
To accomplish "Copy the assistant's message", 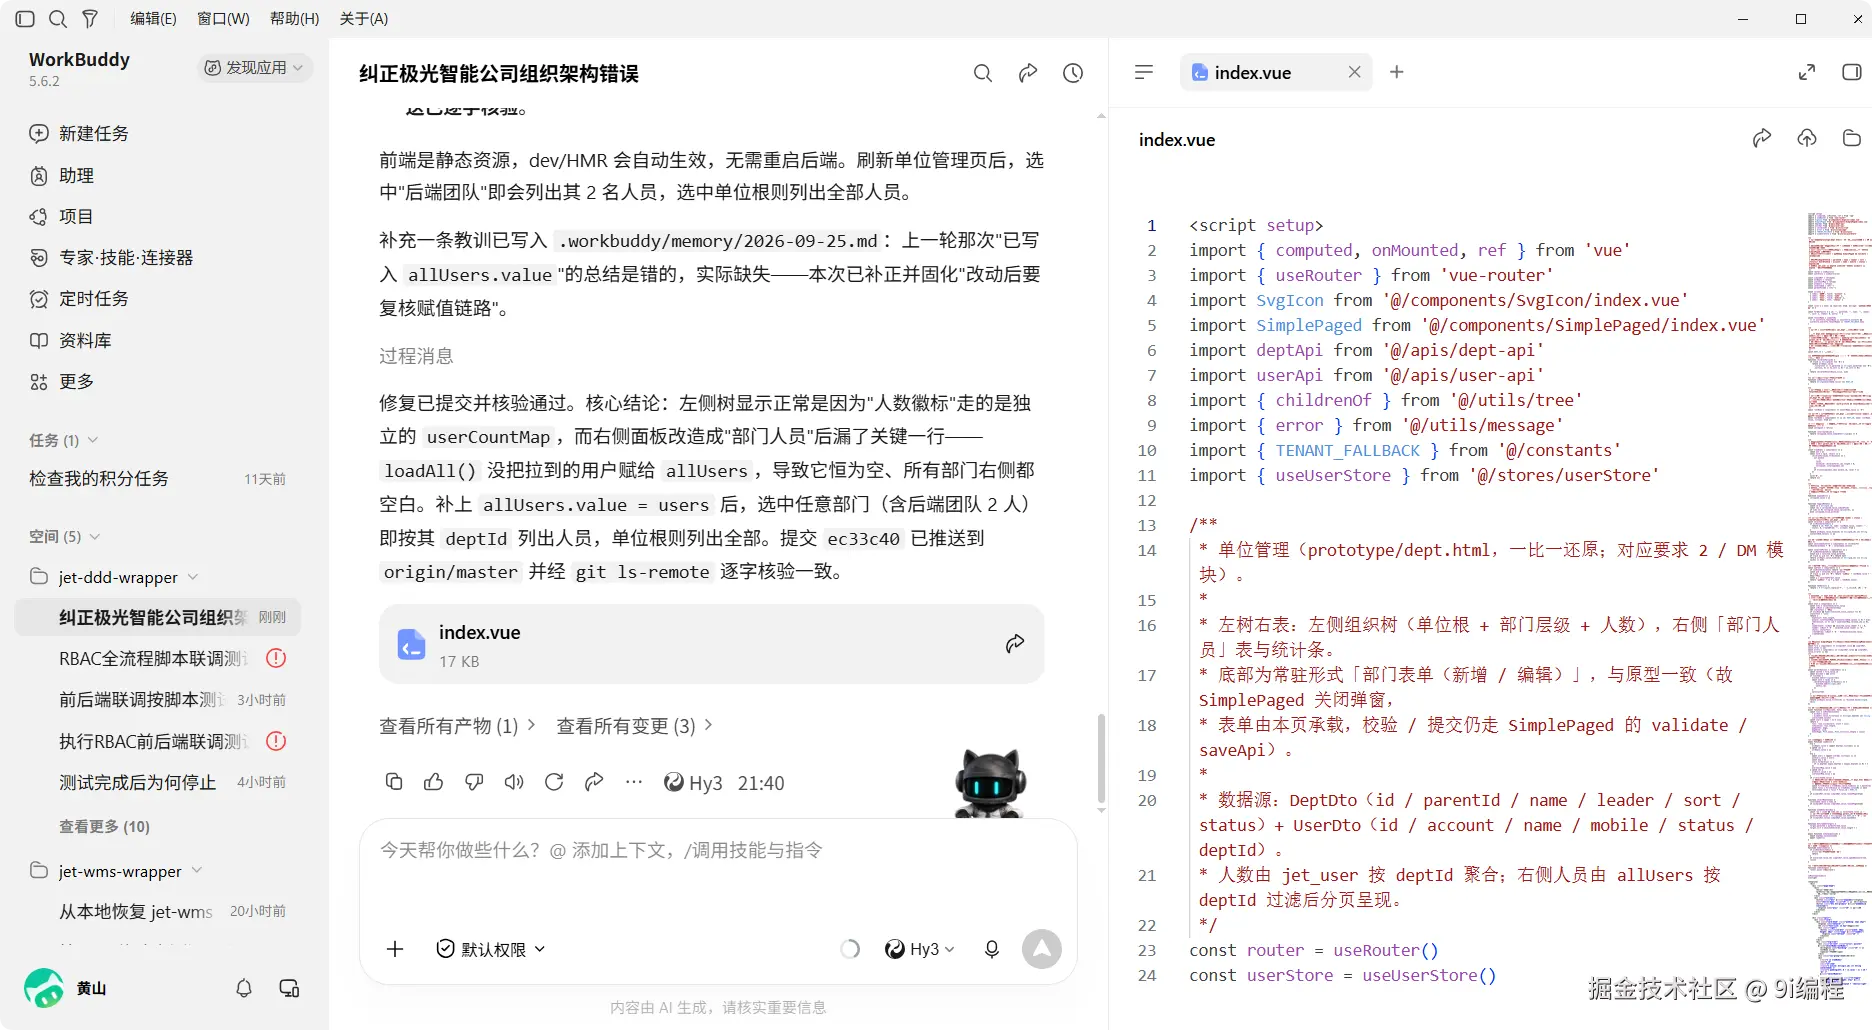I will (x=394, y=782).
